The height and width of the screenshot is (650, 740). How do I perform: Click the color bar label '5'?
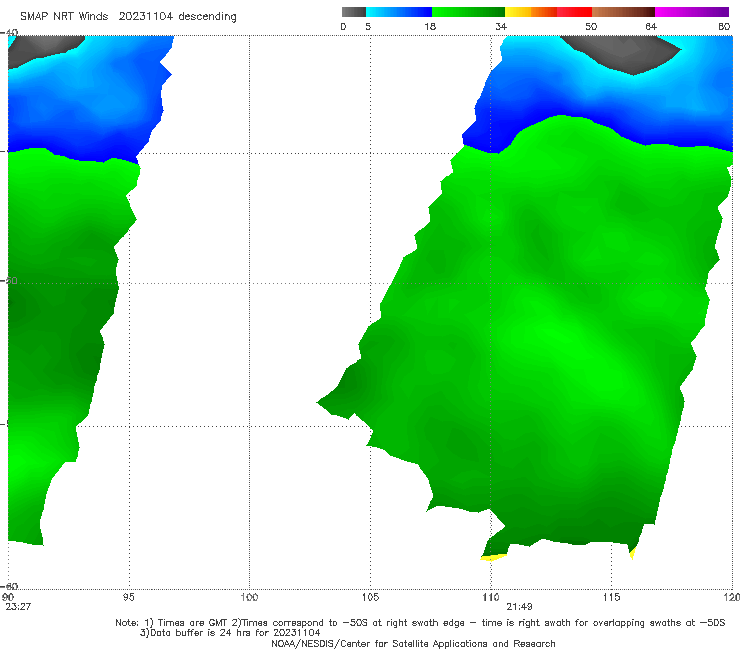pyautogui.click(x=368, y=27)
